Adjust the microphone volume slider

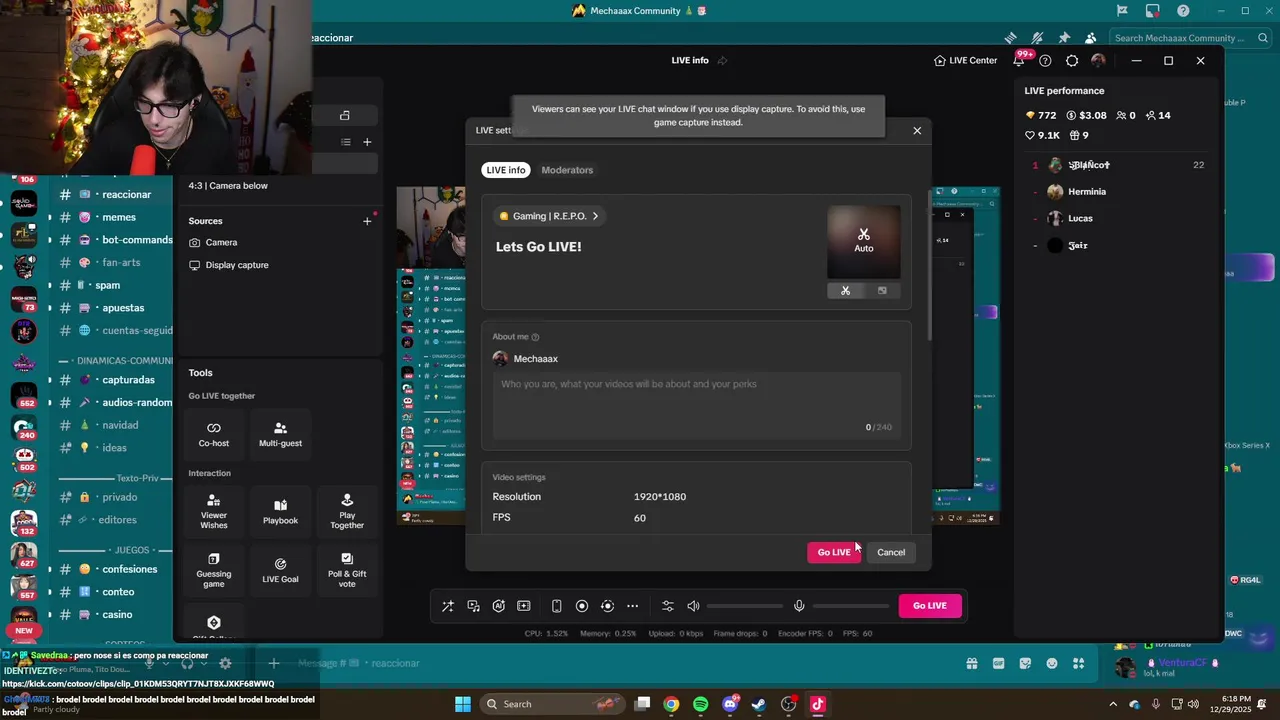click(851, 606)
